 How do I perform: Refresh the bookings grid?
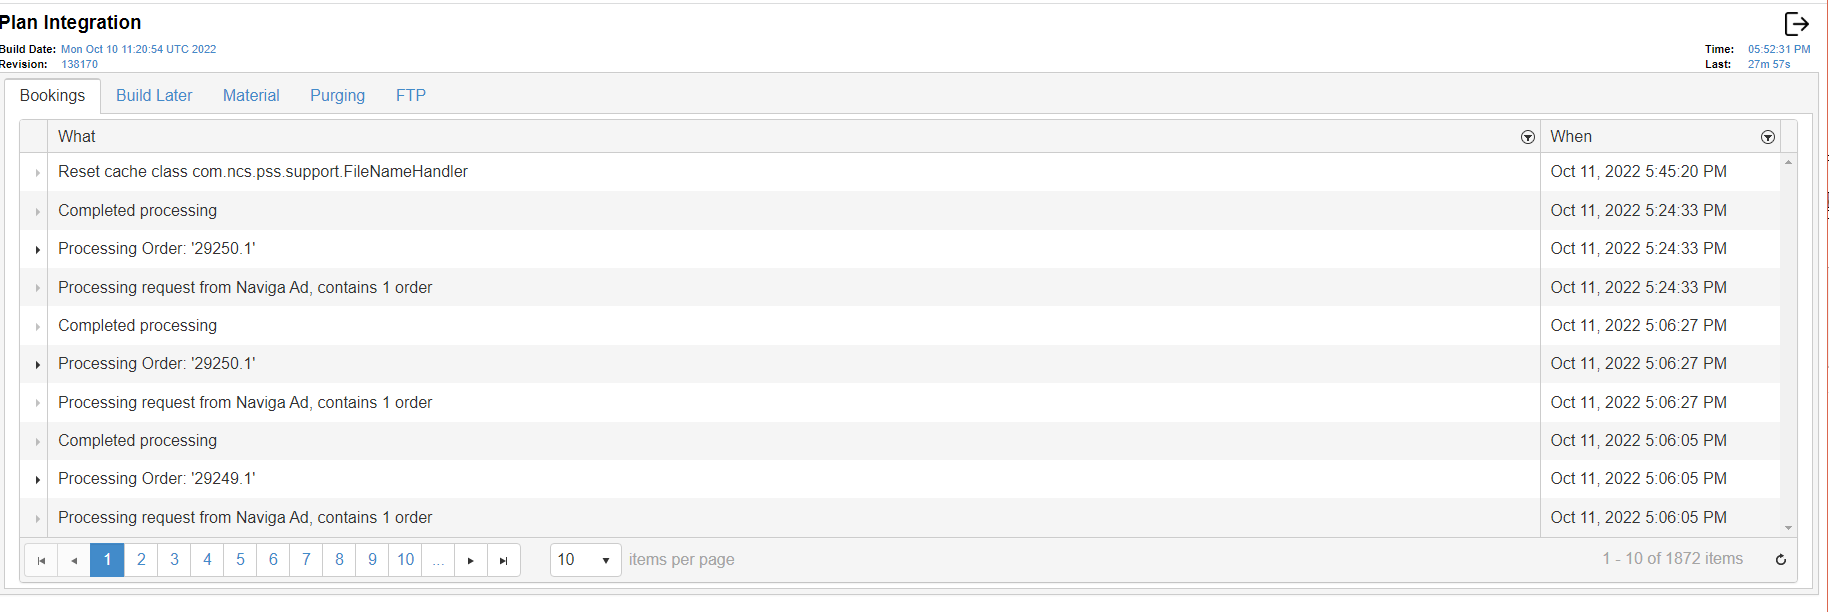pyautogui.click(x=1780, y=560)
